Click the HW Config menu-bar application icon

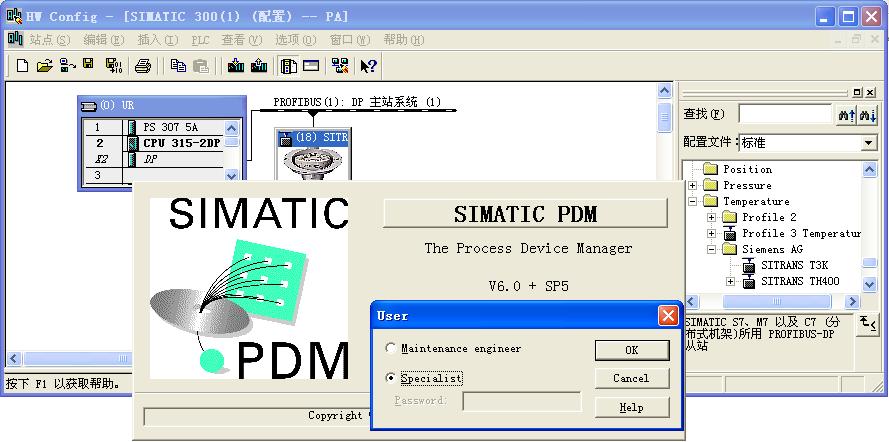[x=15, y=39]
